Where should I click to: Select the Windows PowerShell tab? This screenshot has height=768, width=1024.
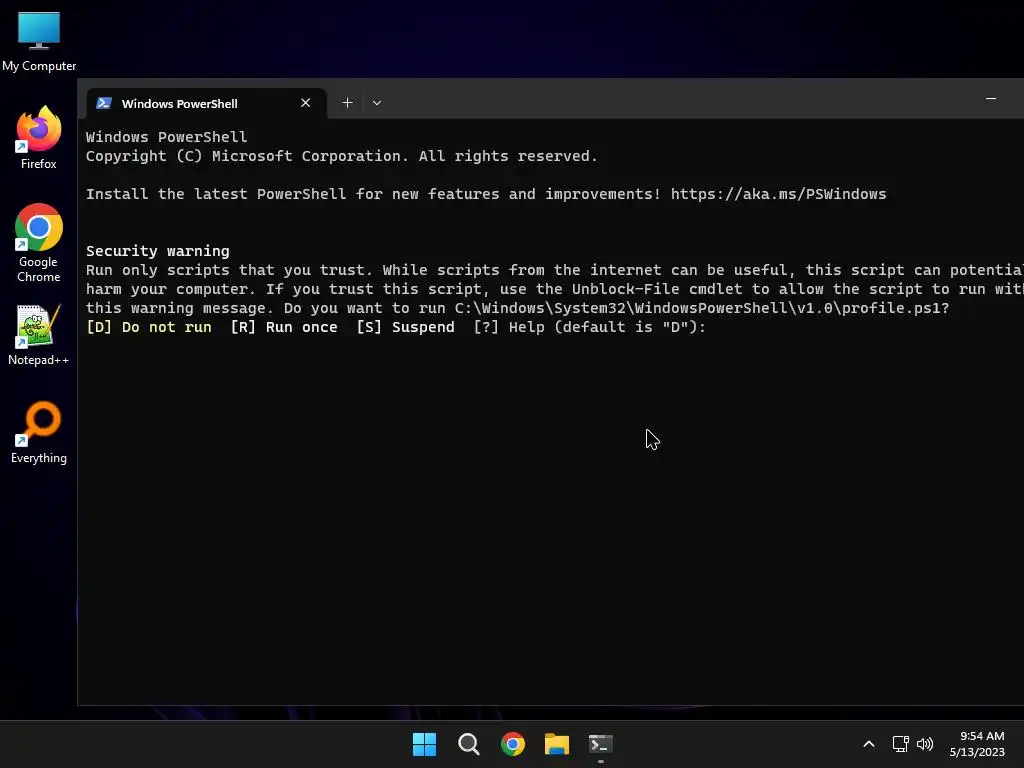tap(206, 103)
